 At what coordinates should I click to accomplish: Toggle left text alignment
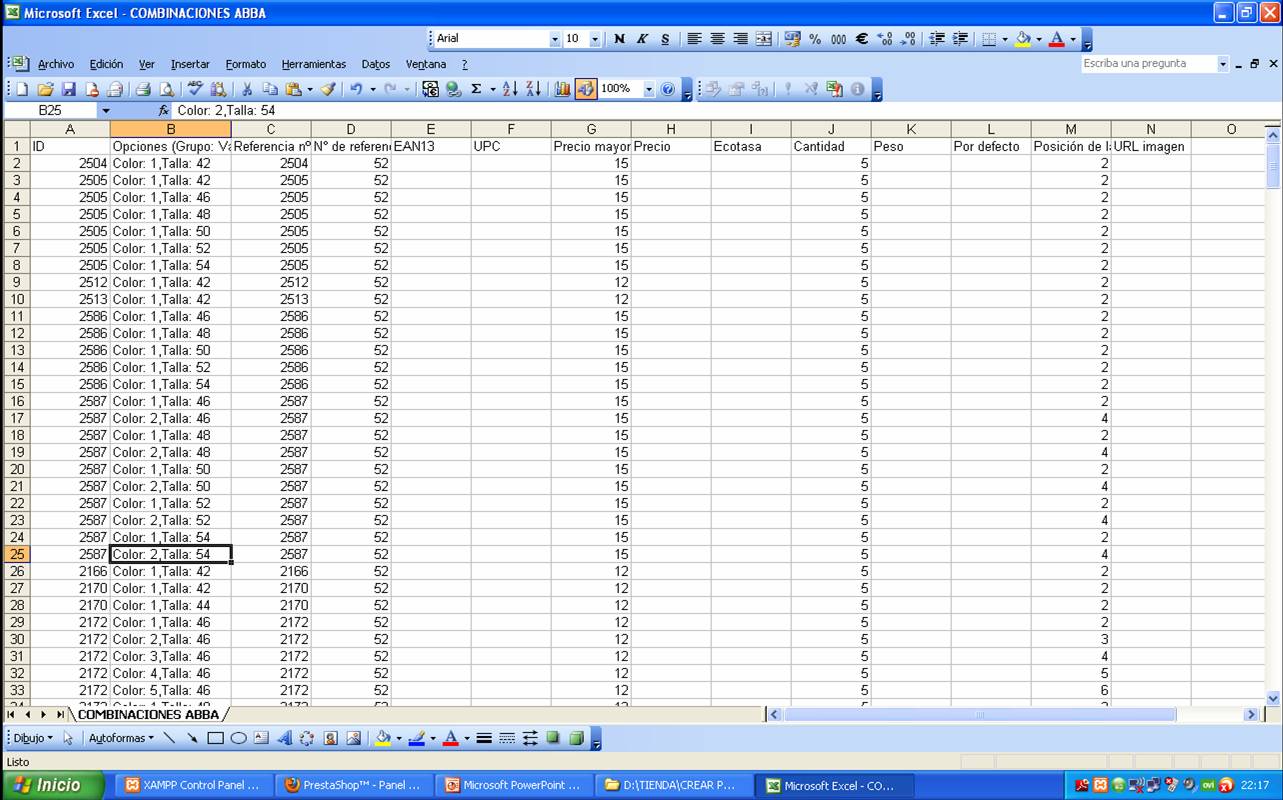click(x=694, y=39)
